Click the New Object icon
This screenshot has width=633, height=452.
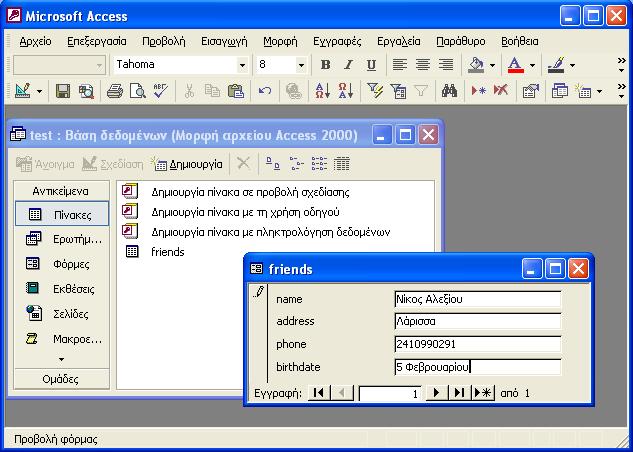(583, 91)
